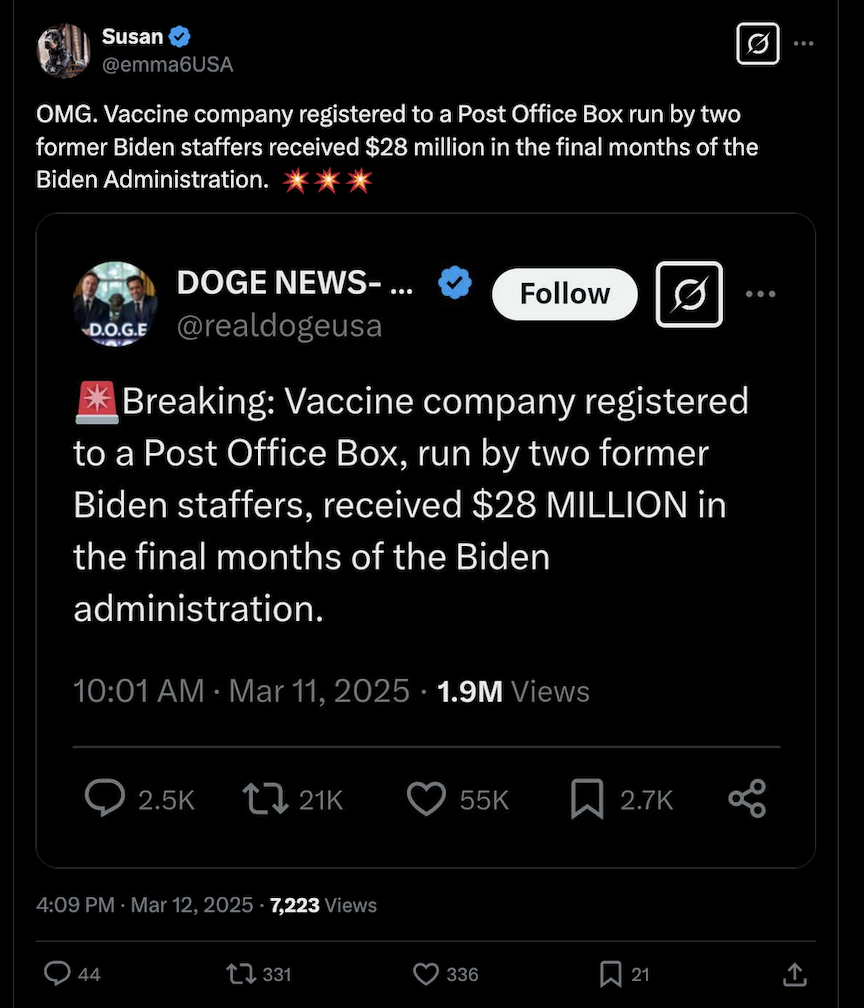
Task: Repost the quoted post with 21K reposts
Action: [264, 798]
